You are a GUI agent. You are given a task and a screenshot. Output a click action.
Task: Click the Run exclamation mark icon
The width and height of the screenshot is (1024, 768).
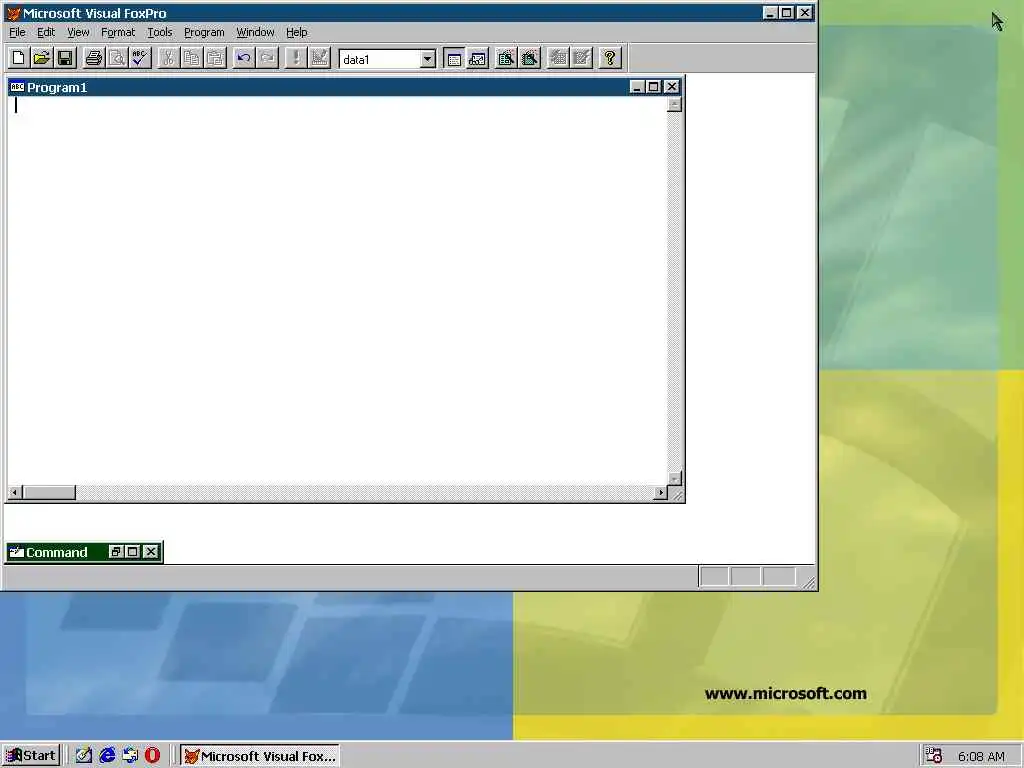pyautogui.click(x=295, y=58)
